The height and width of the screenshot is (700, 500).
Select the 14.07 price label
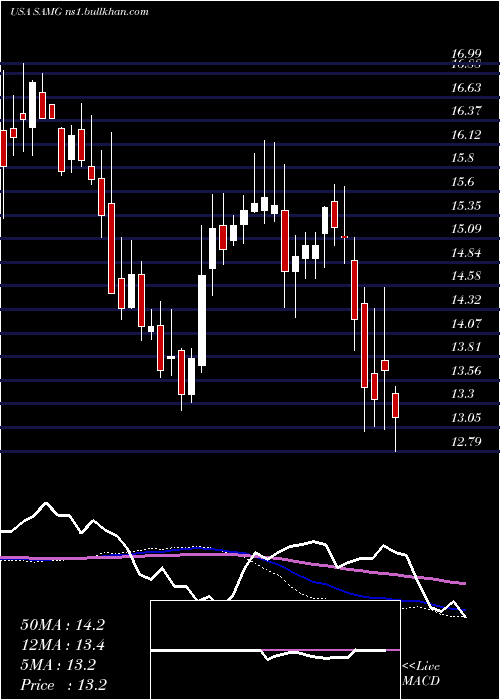point(466,323)
